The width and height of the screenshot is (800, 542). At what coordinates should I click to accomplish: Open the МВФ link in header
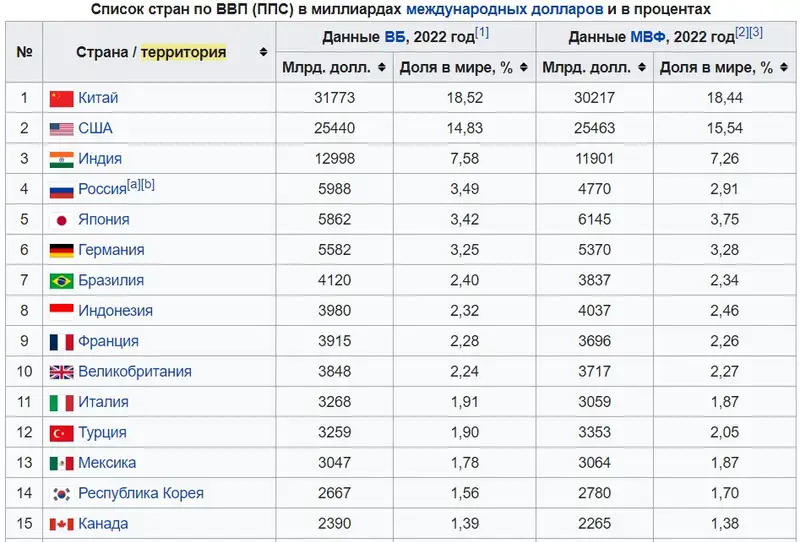pos(648,37)
